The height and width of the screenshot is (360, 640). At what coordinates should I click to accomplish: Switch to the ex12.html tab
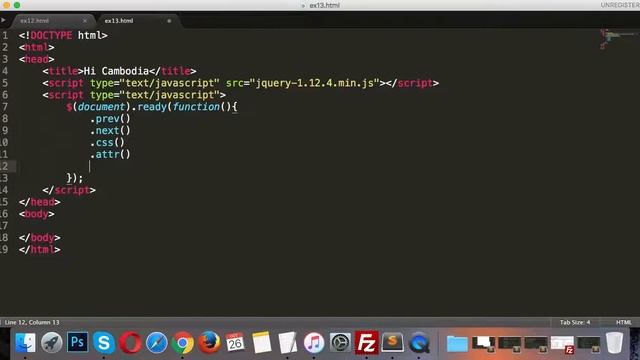(35, 21)
